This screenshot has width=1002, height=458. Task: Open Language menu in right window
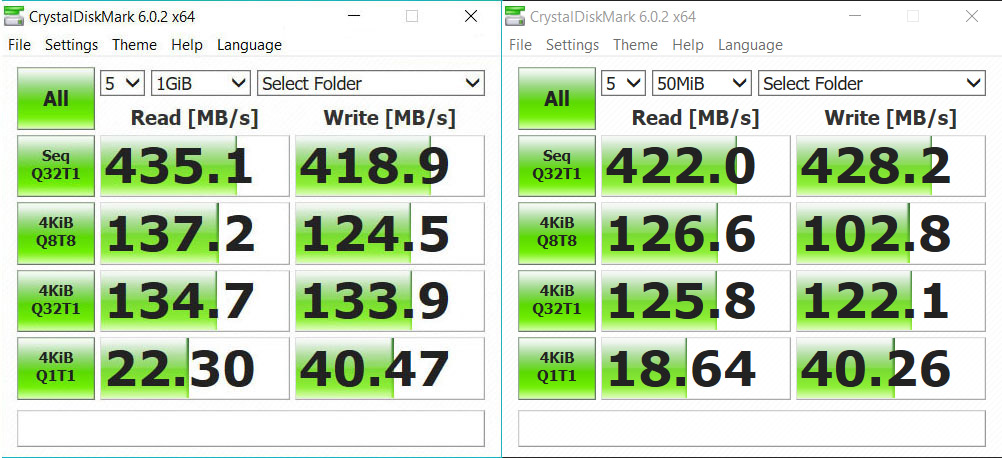(750, 45)
